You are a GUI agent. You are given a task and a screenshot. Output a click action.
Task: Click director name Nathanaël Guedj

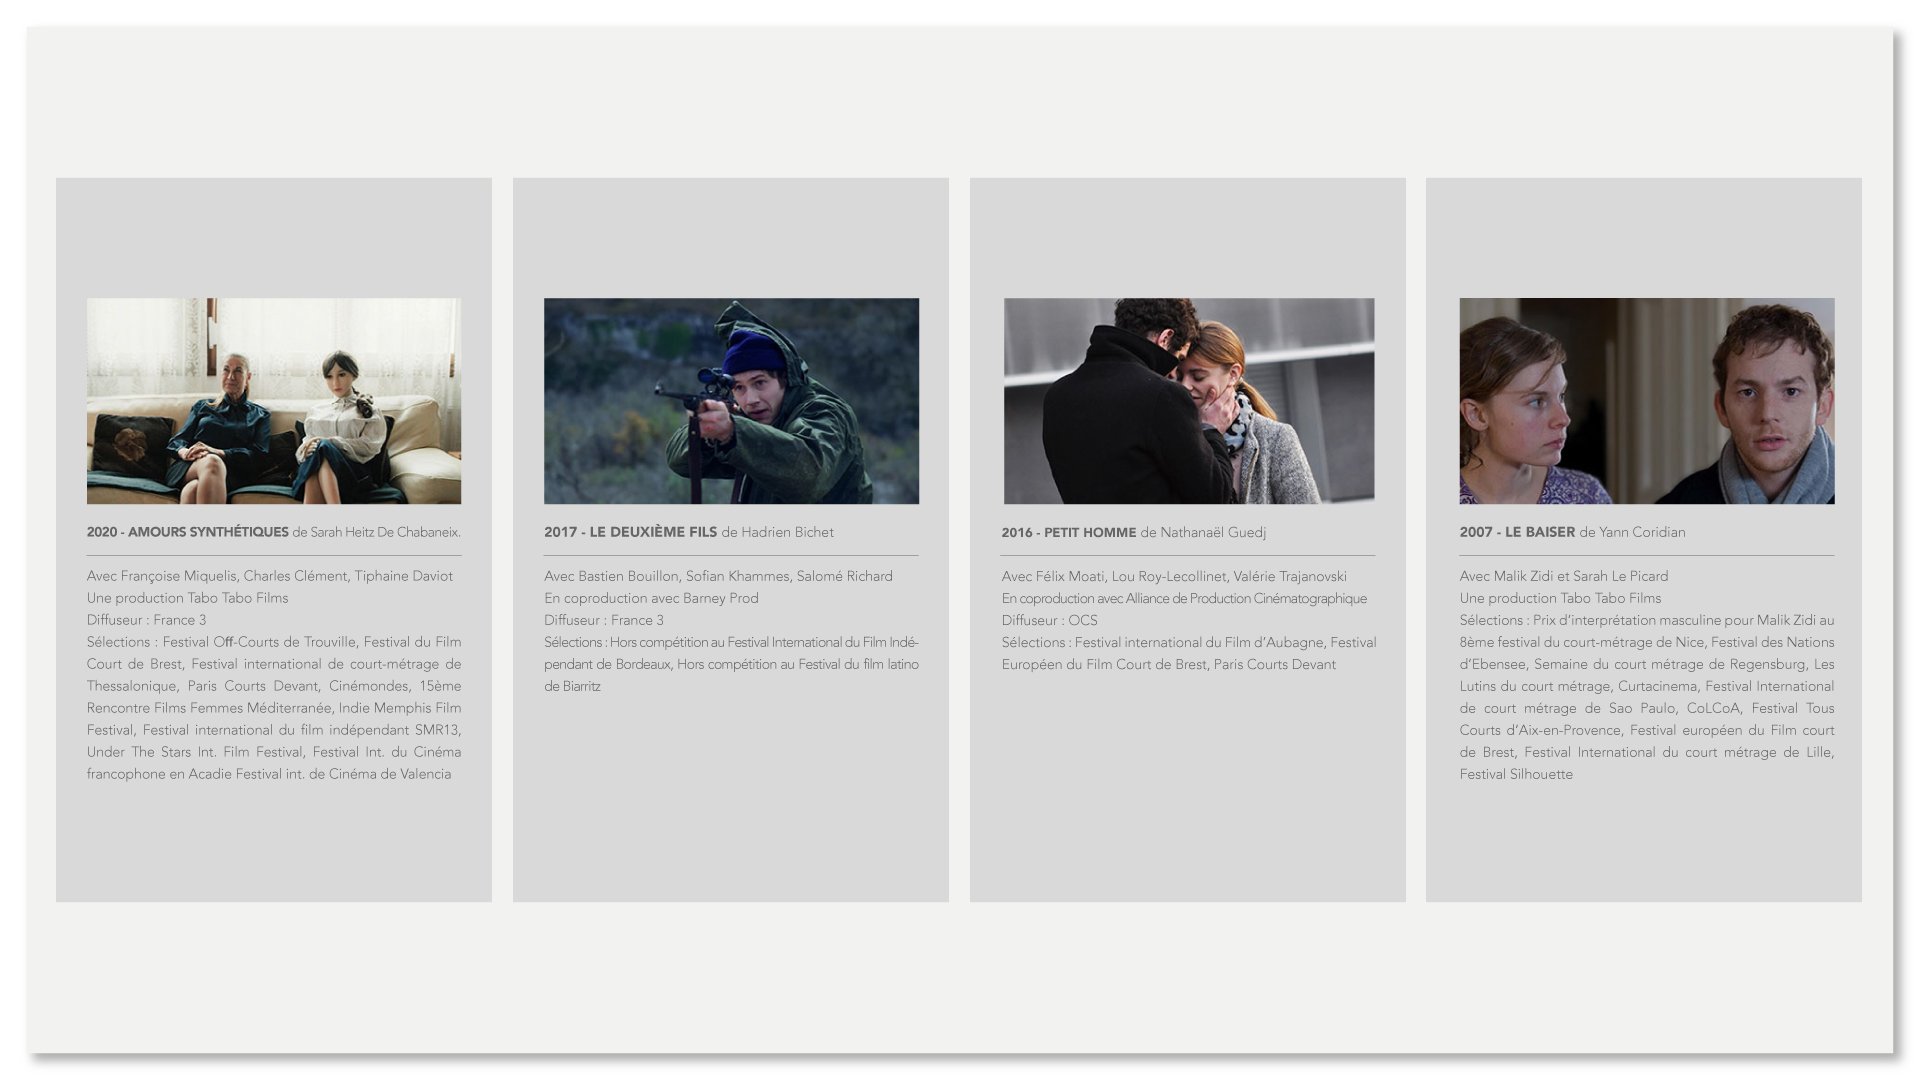[x=1213, y=532]
